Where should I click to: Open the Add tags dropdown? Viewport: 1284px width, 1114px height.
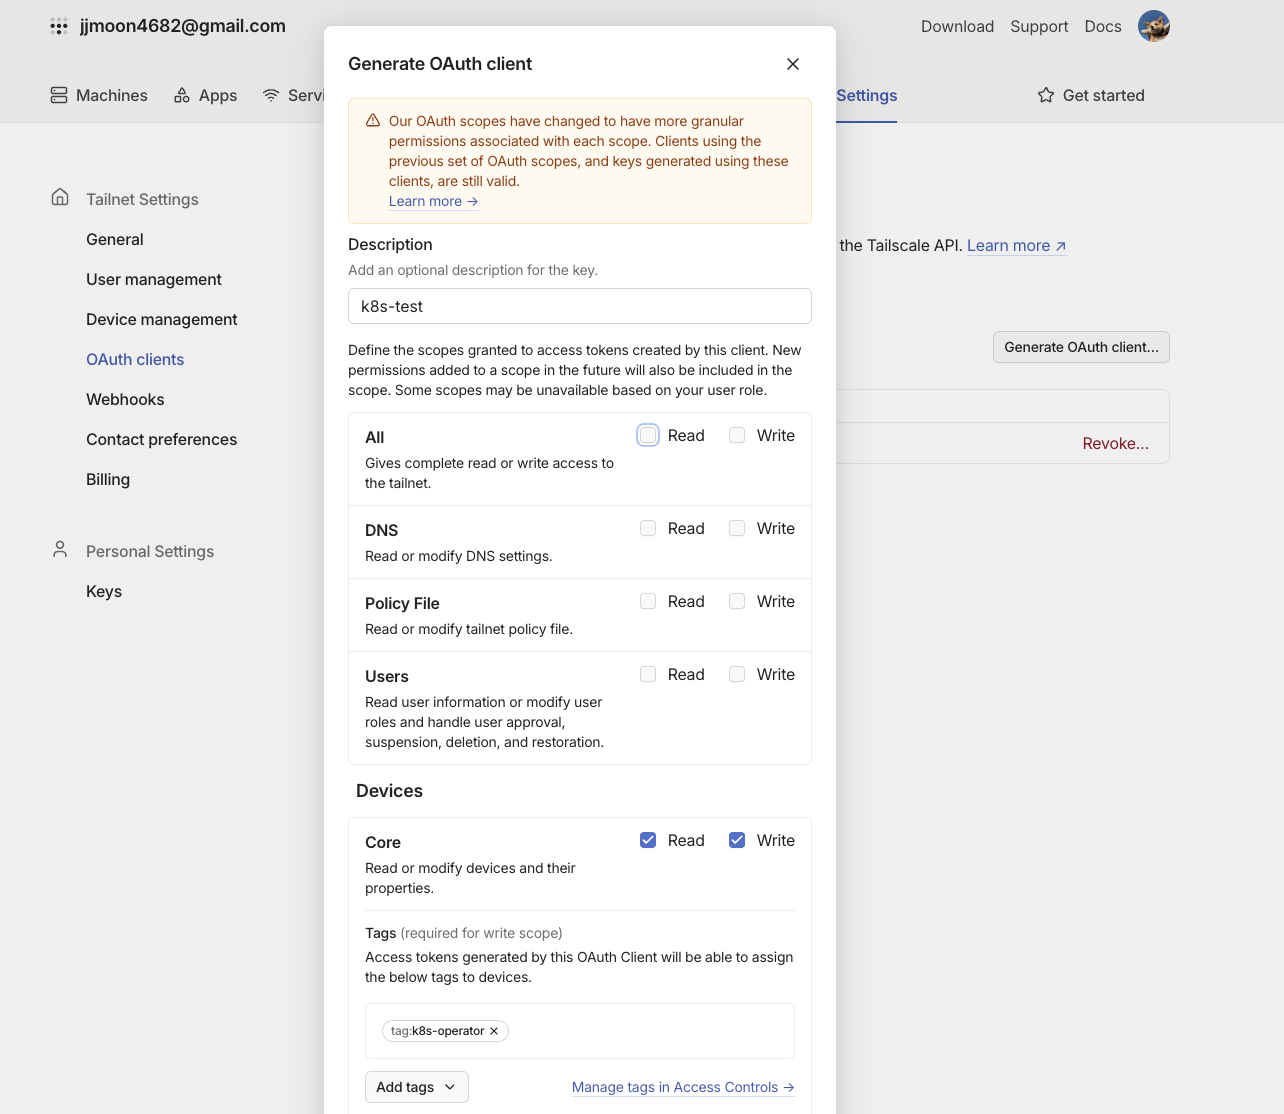click(x=416, y=1087)
